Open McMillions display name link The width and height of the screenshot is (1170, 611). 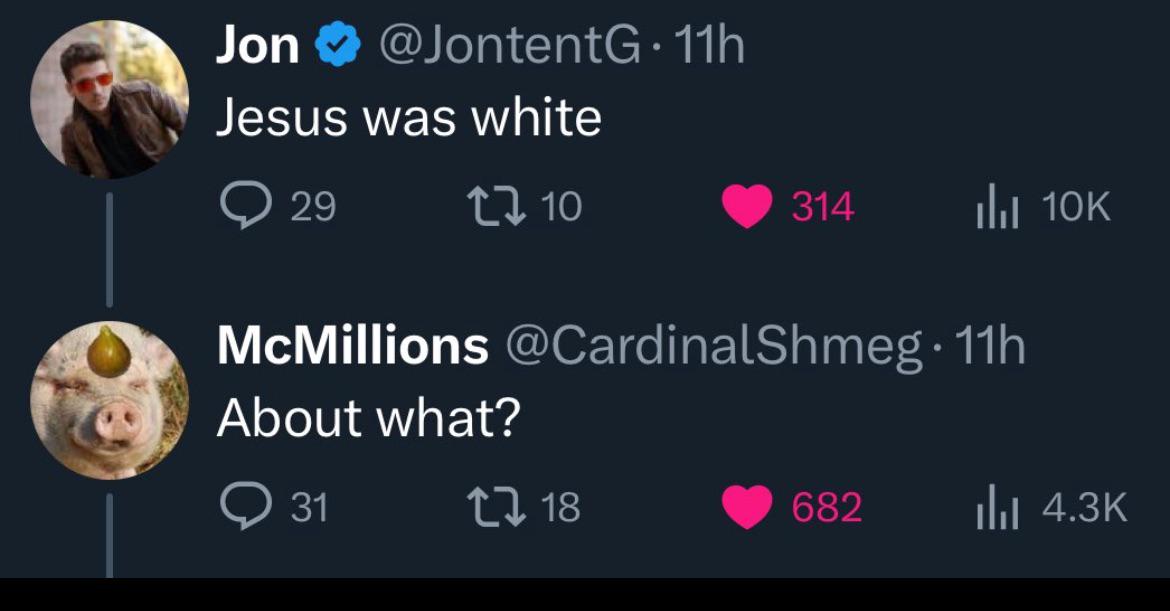[x=353, y=345]
